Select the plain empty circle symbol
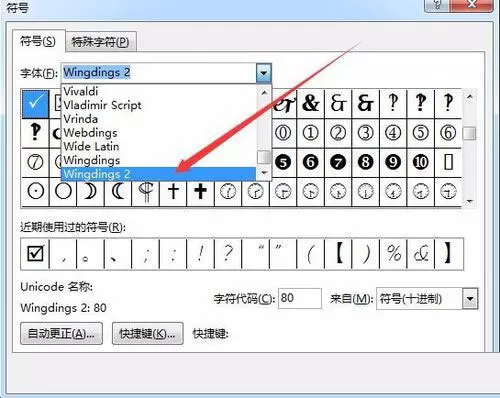 [63, 192]
